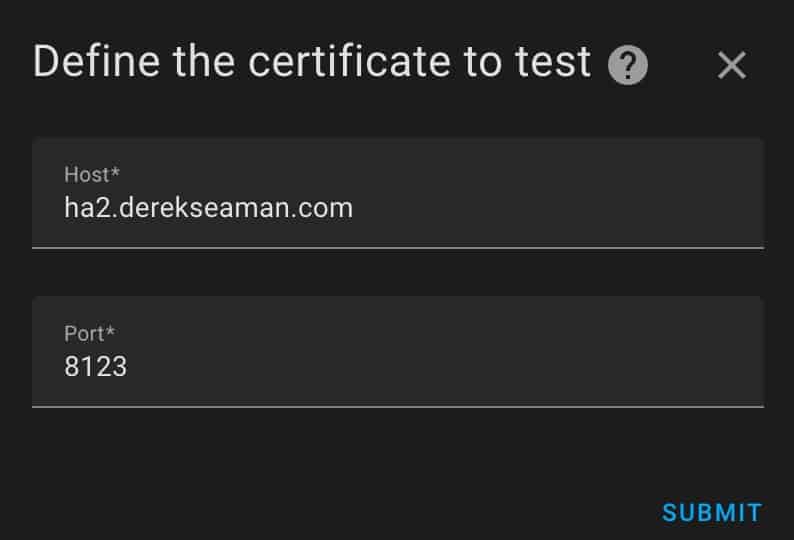Click the blue SUBMIT text button
Viewport: 794px width, 540px height.
pos(711,513)
